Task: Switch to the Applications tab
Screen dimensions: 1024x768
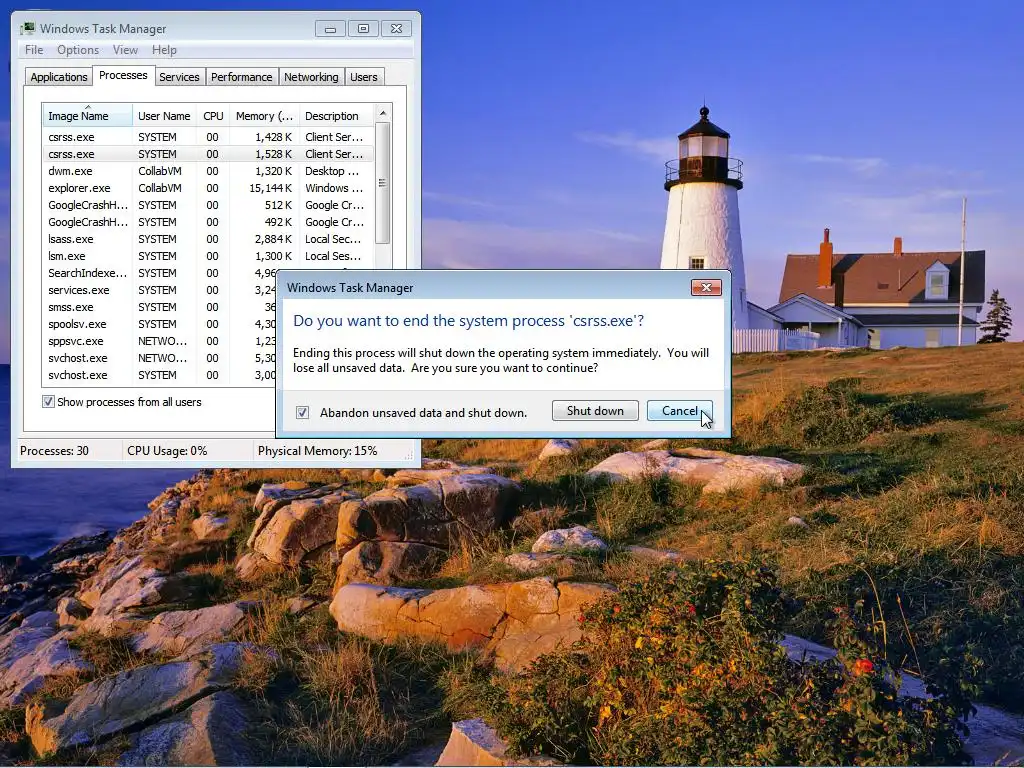Action: tap(59, 77)
